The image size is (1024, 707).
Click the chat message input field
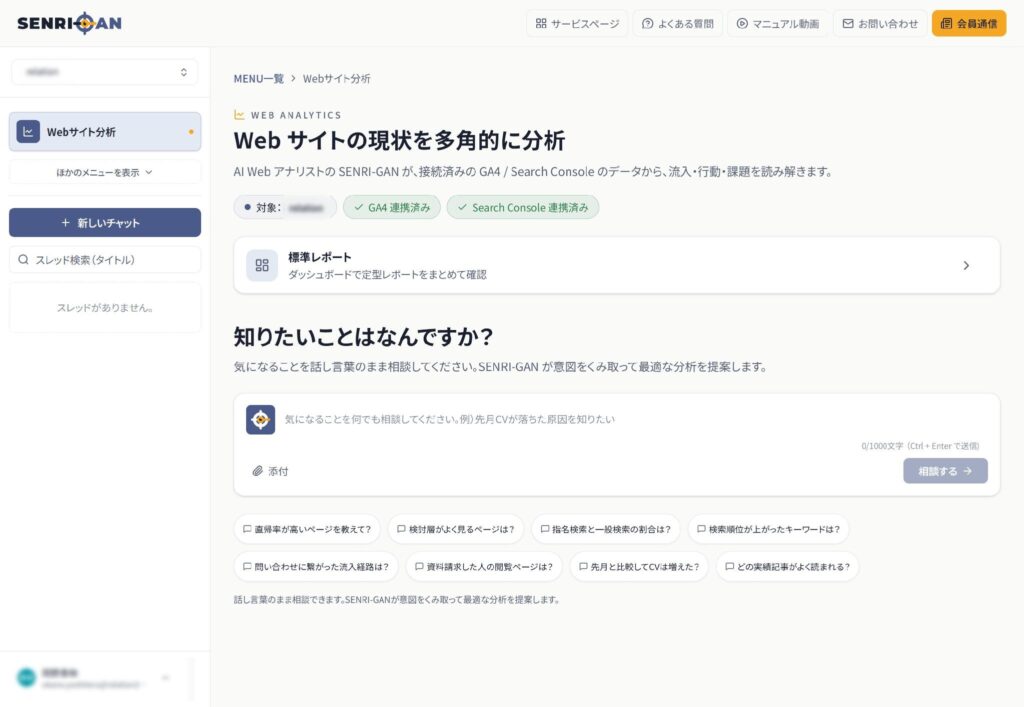627,420
